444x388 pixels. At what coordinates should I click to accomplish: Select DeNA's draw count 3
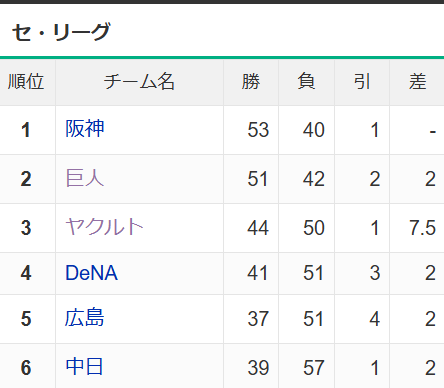pos(375,273)
